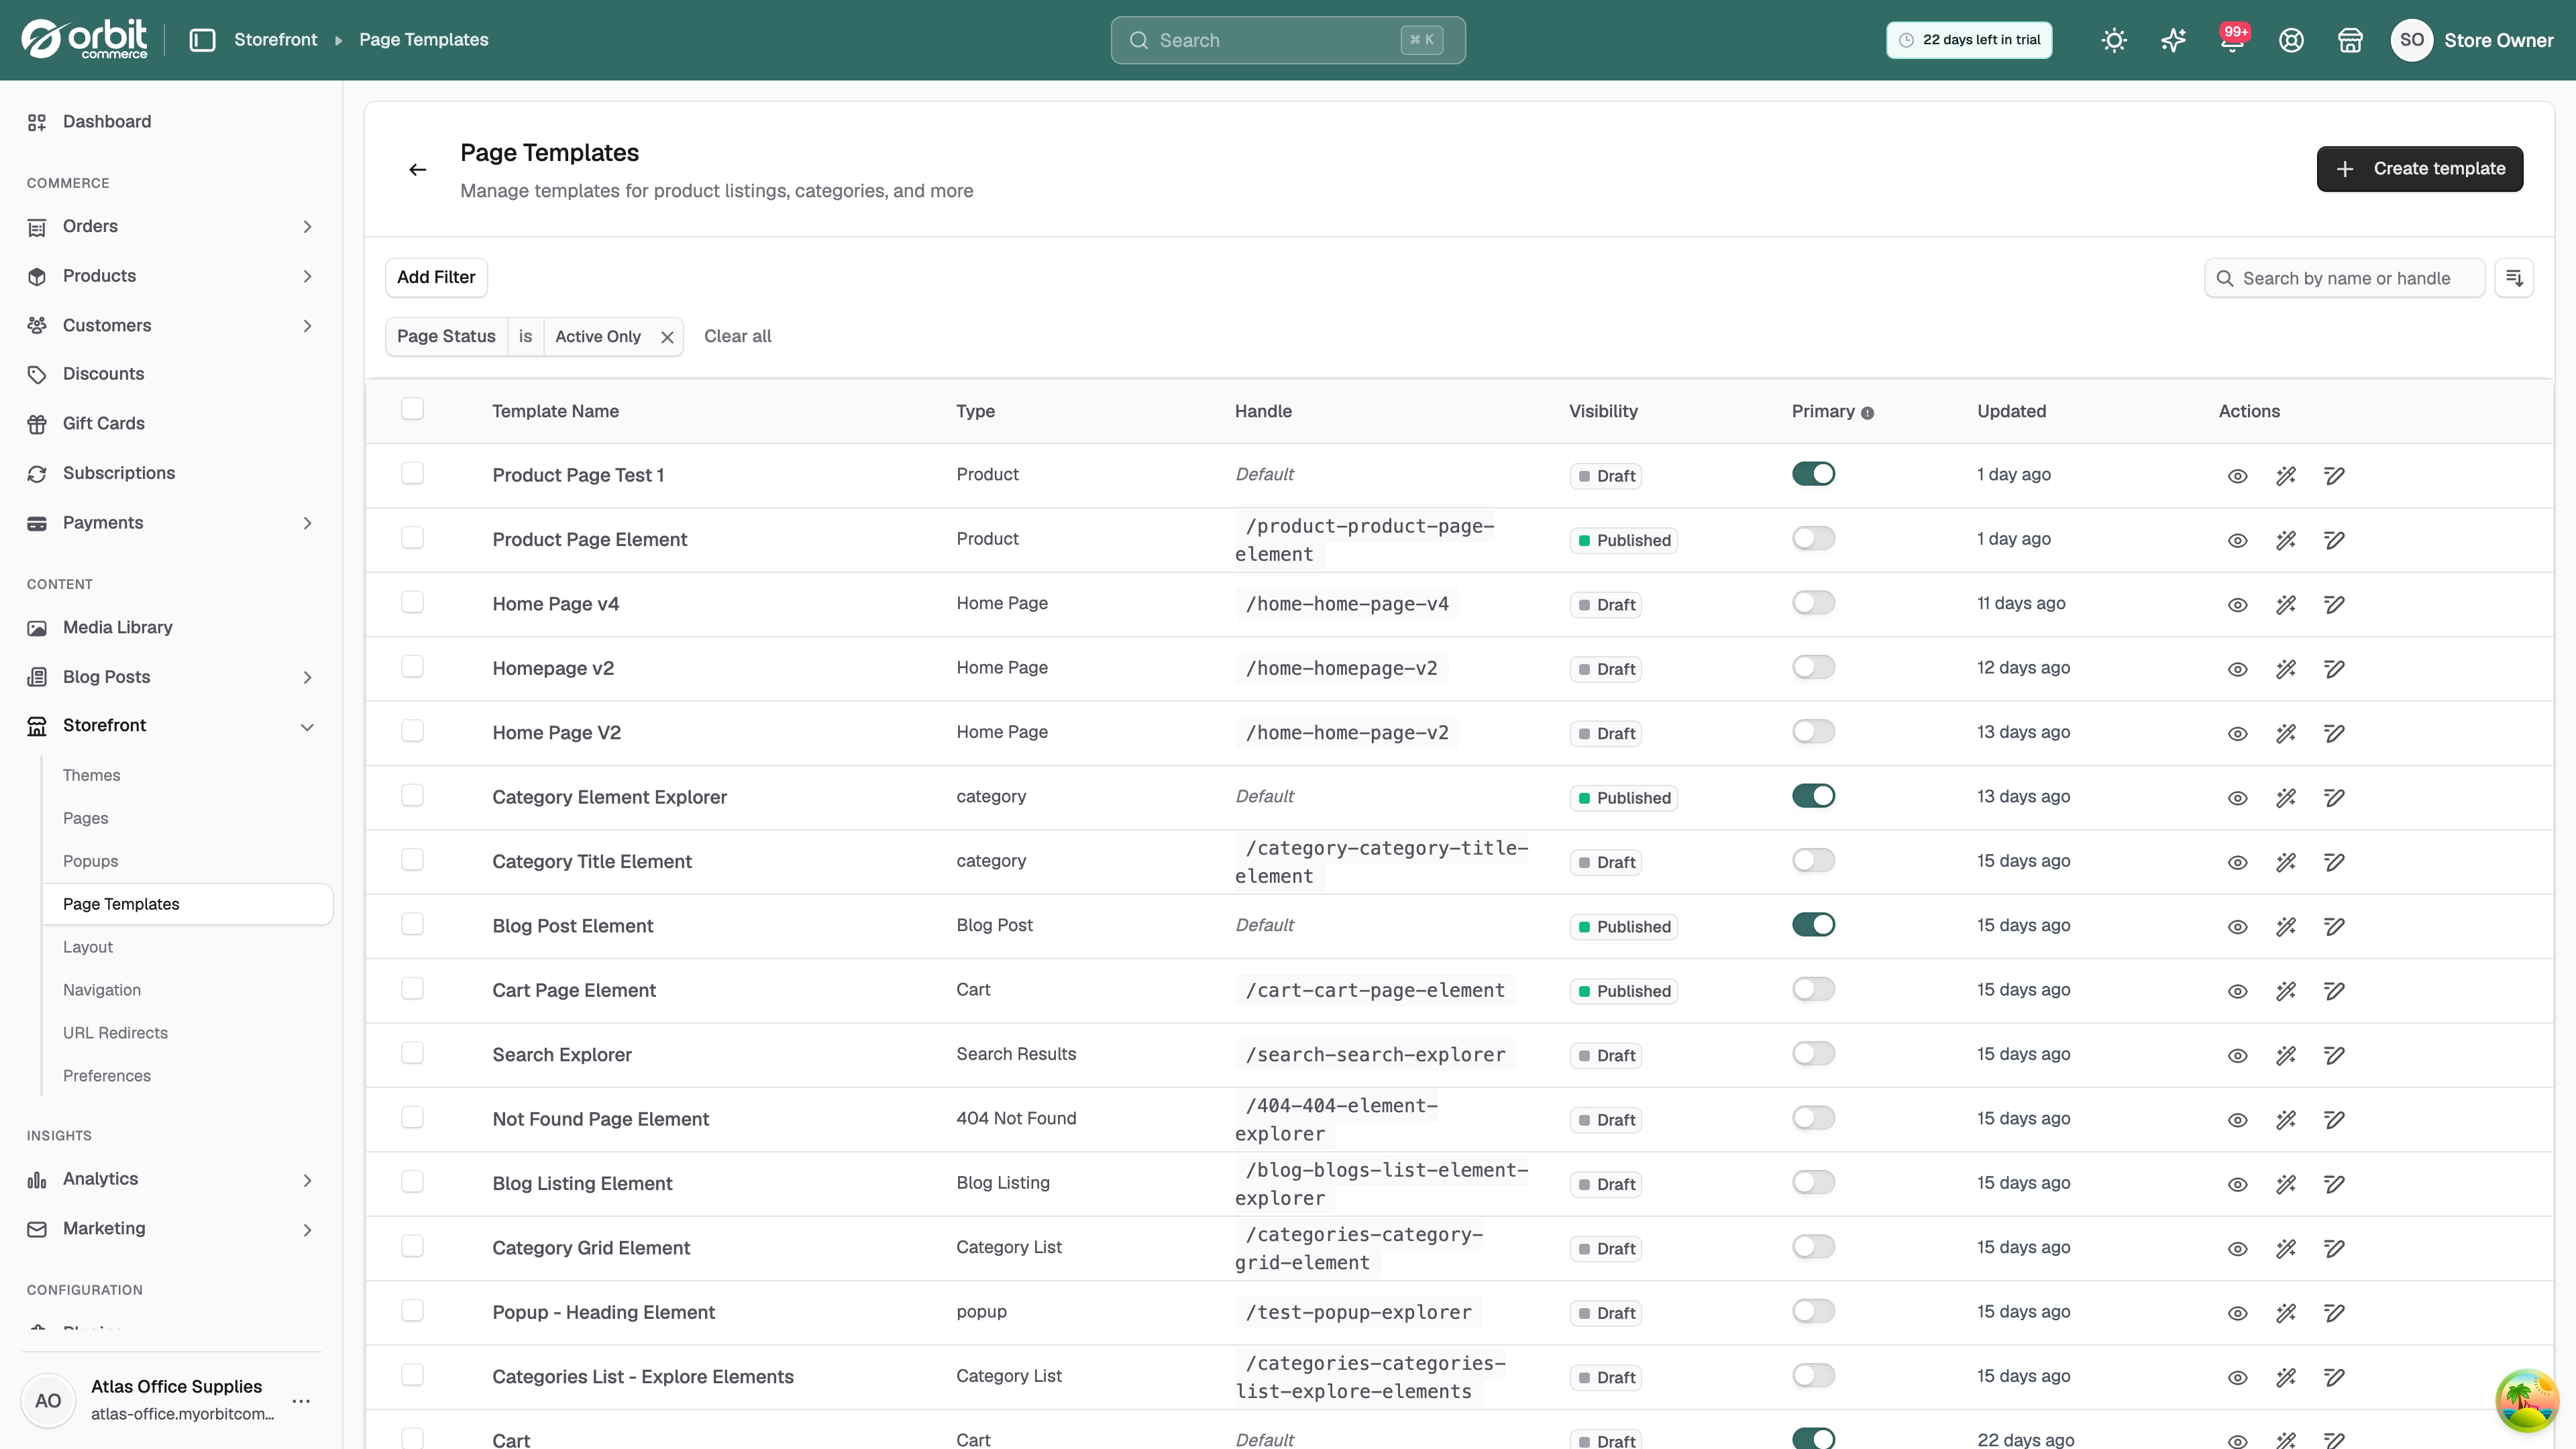The height and width of the screenshot is (1449, 2576).
Task: Click Storefront in the breadcrumb
Action: click(275, 40)
